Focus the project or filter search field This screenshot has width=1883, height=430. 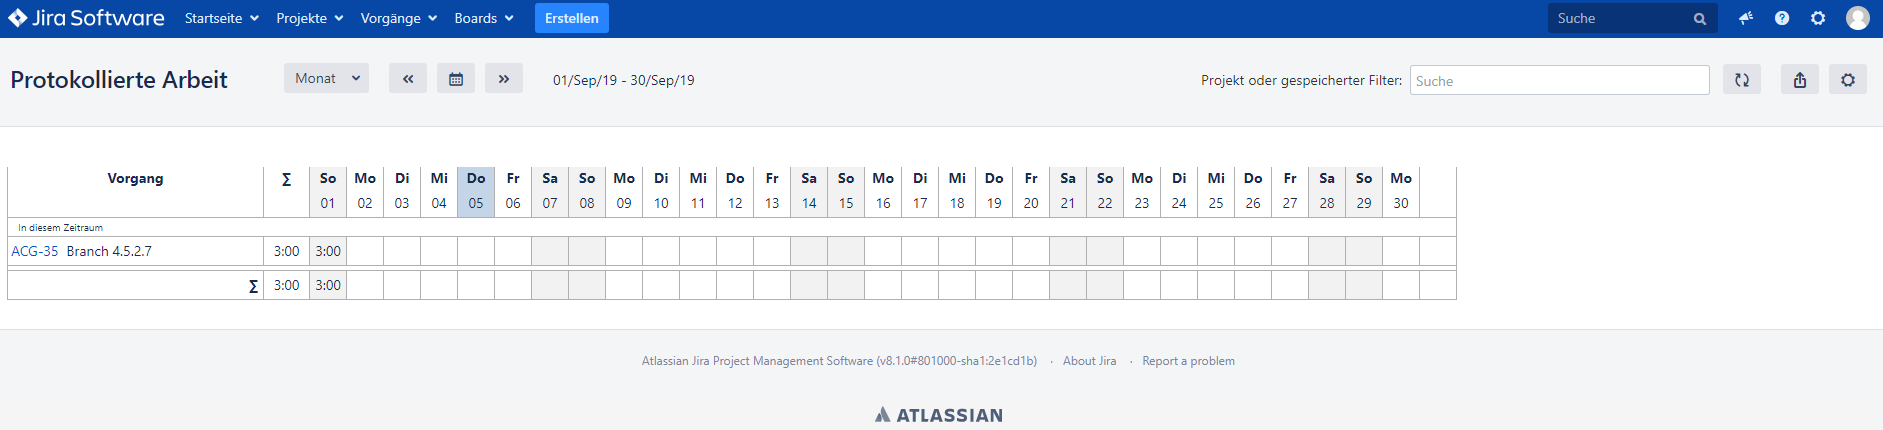[x=1560, y=80]
